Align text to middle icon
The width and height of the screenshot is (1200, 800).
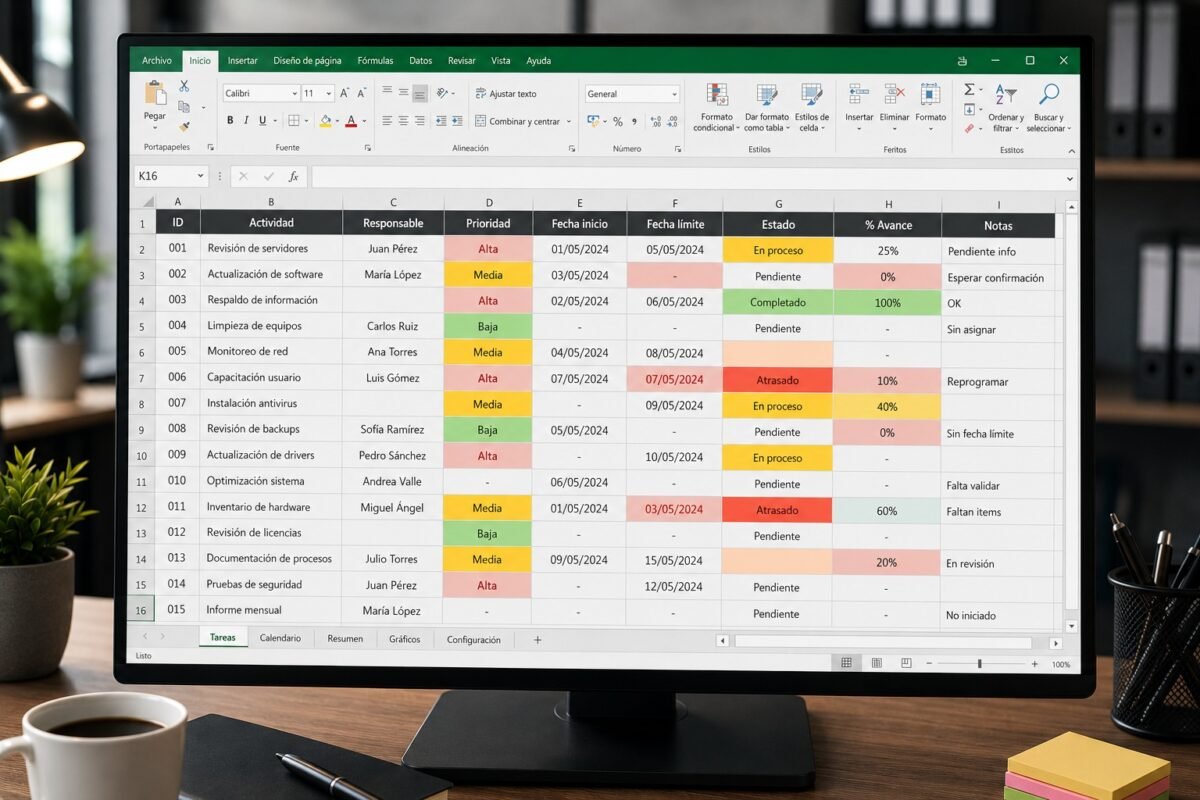[x=403, y=92]
